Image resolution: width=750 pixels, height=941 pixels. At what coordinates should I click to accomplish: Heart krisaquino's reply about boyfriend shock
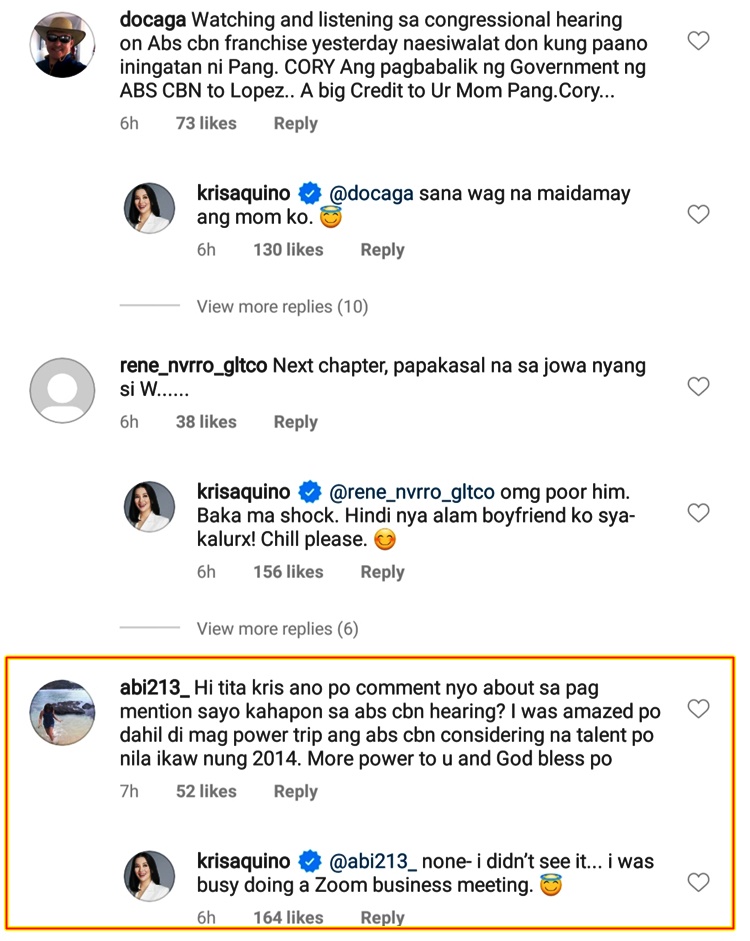click(699, 513)
